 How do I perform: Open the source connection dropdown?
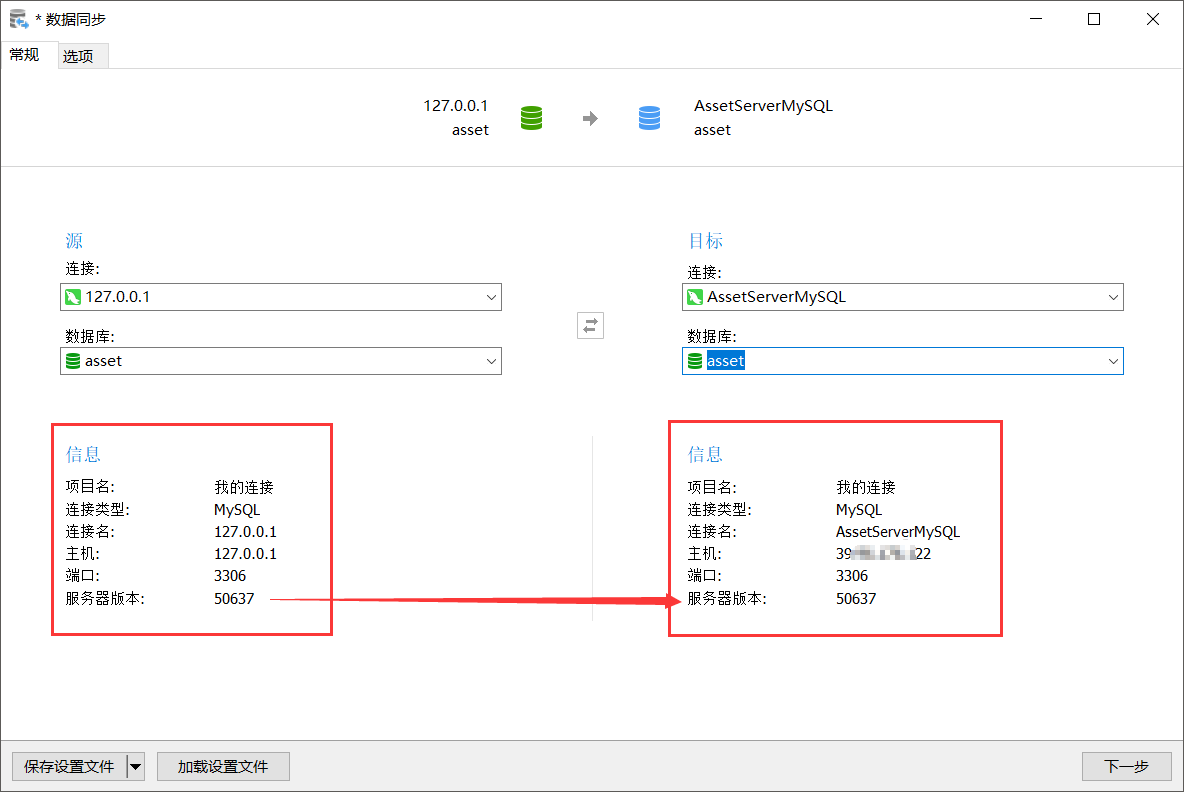pos(490,297)
